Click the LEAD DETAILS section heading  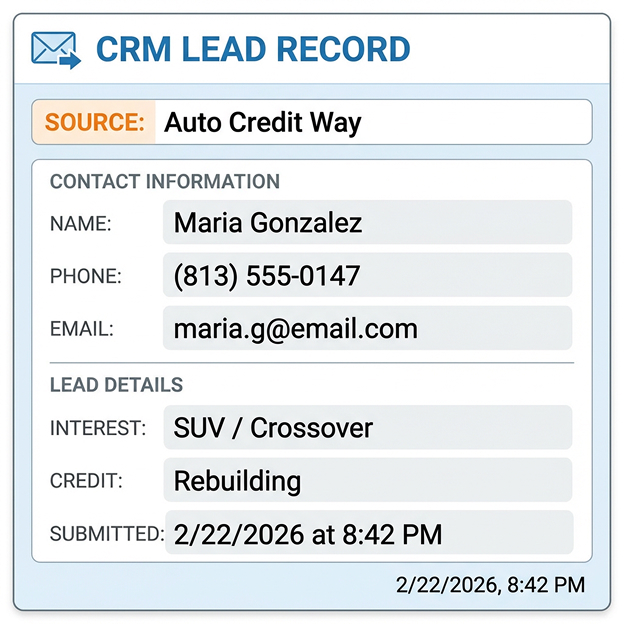click(117, 385)
